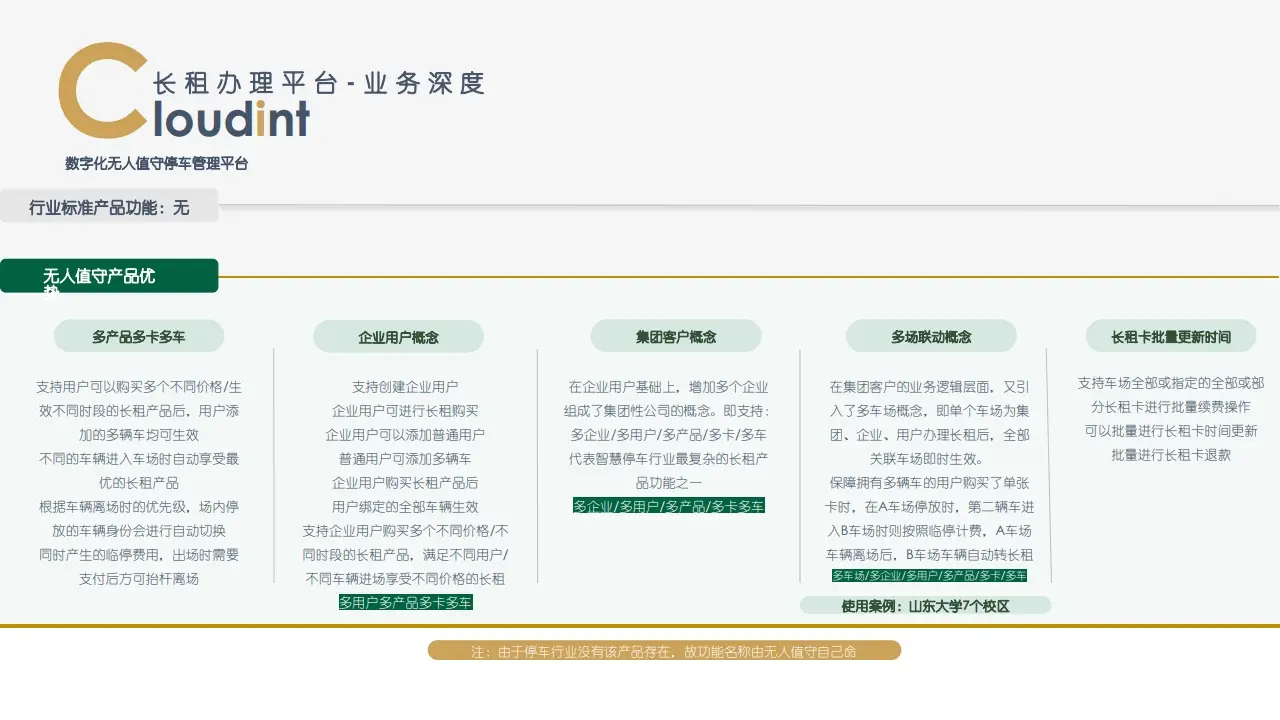The image size is (1280, 720).
Task: Select the highlighted 多企业/多用户/多产品/多卡多车 text
Action: [x=668, y=506]
